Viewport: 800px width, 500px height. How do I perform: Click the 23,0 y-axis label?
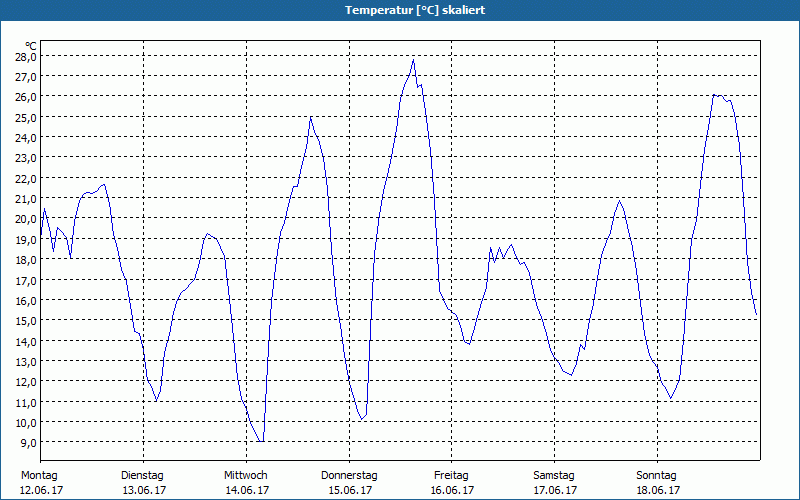coord(25,158)
